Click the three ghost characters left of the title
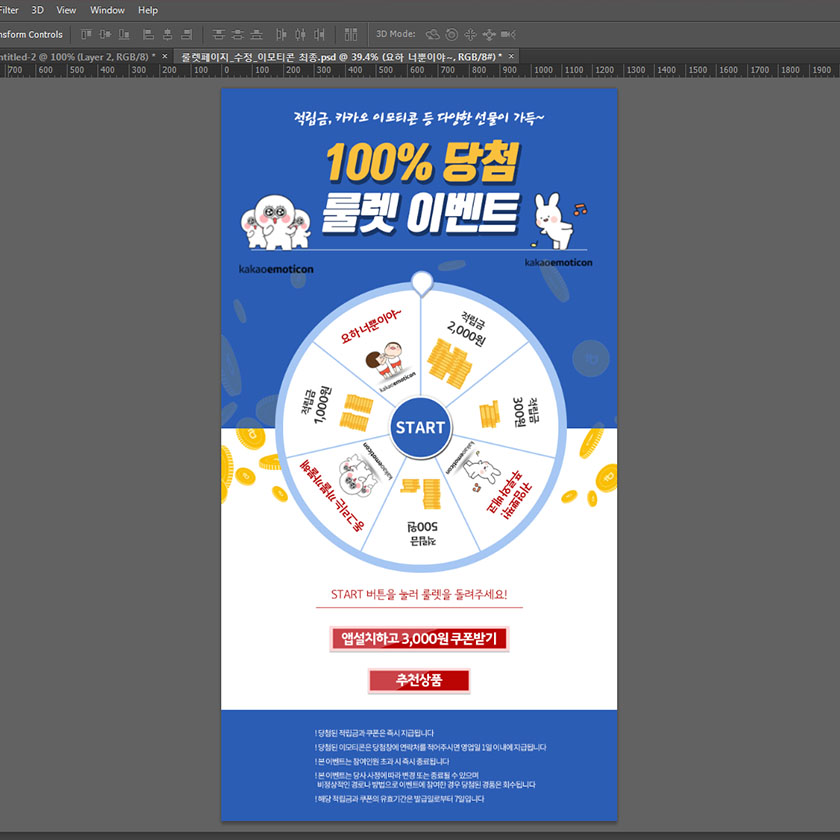Screen dimensions: 840x840 pos(275,222)
